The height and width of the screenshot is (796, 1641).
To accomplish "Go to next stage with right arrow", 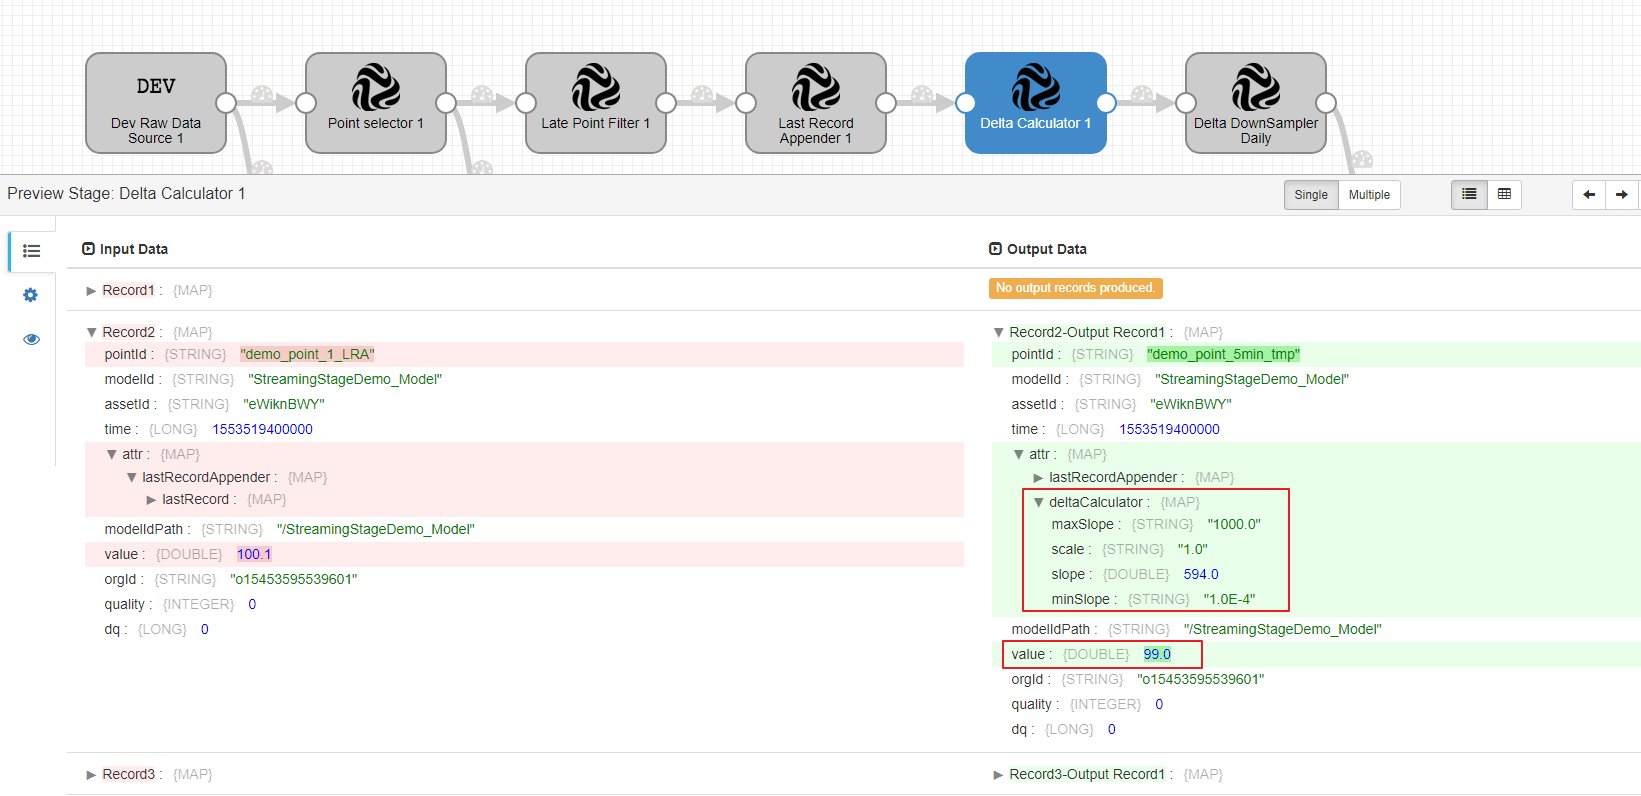I will [1621, 195].
